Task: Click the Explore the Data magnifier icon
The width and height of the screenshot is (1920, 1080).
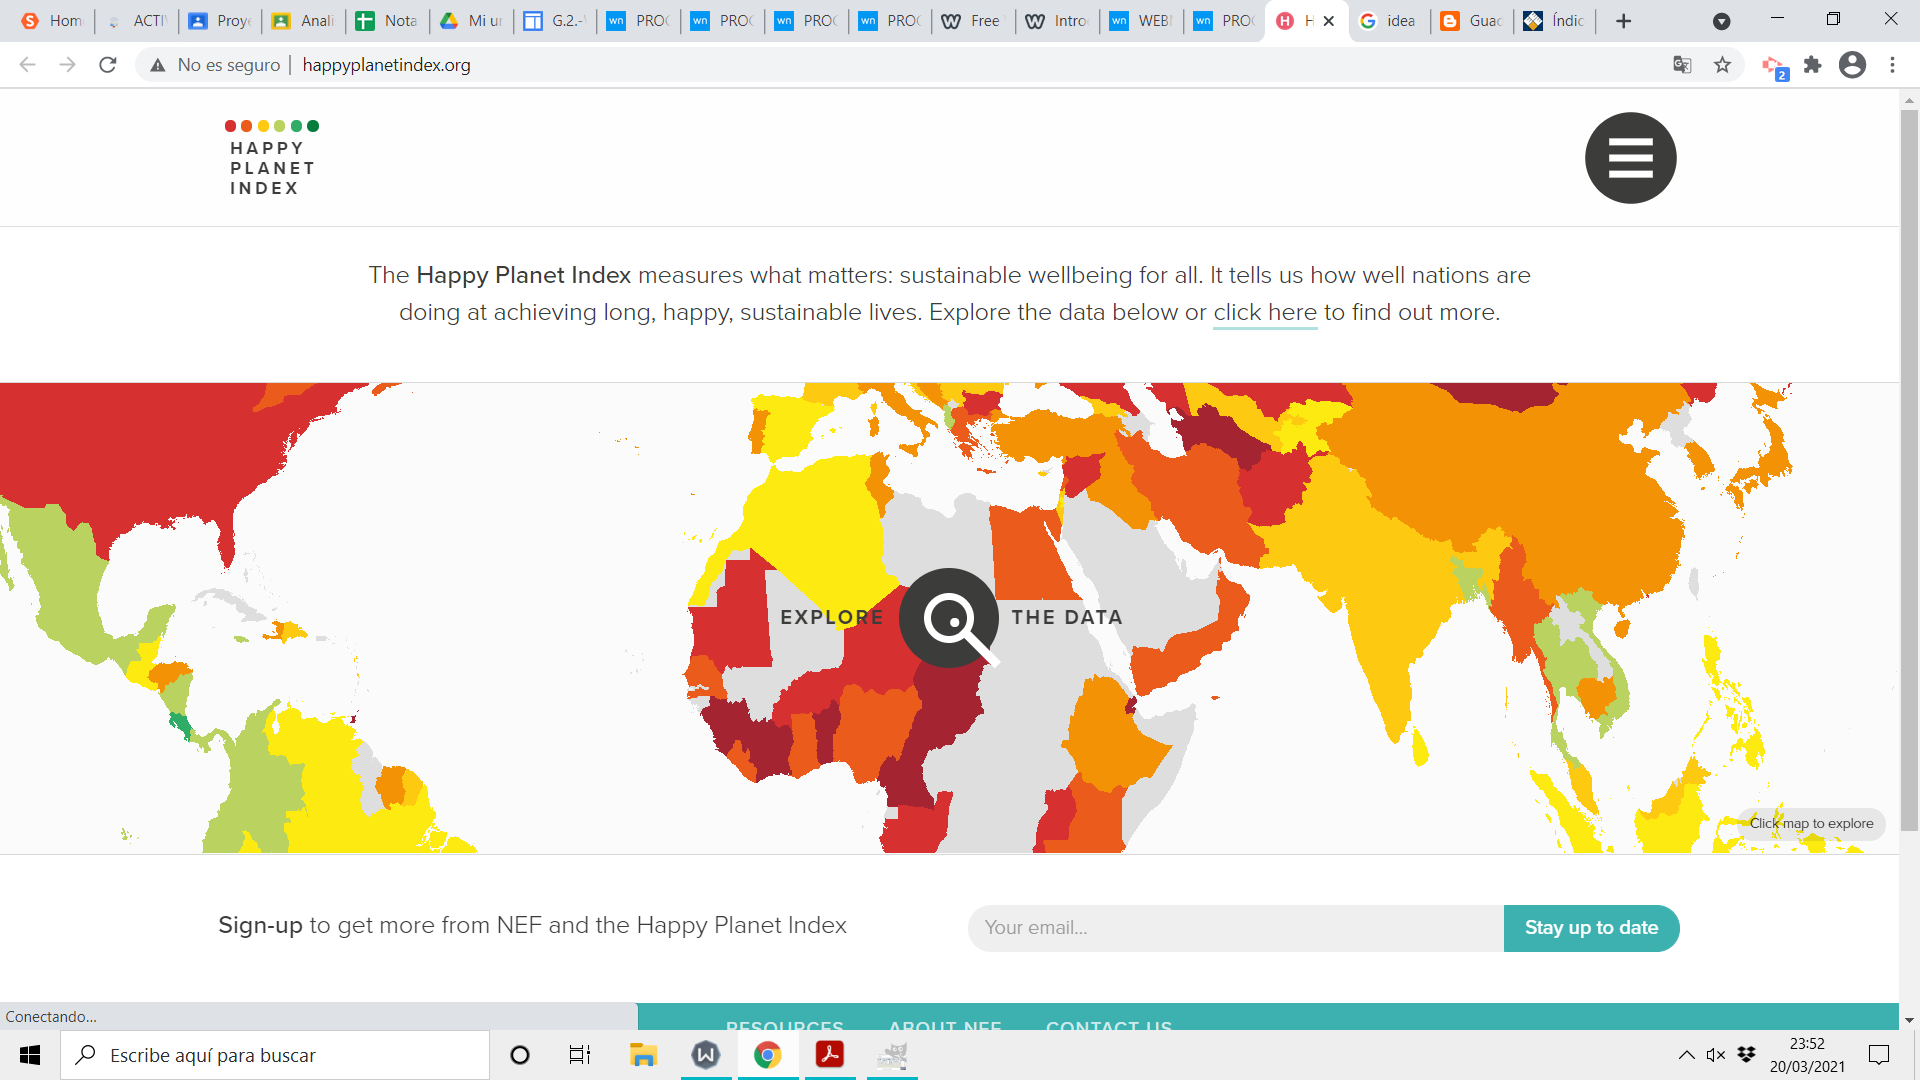Action: tap(949, 618)
